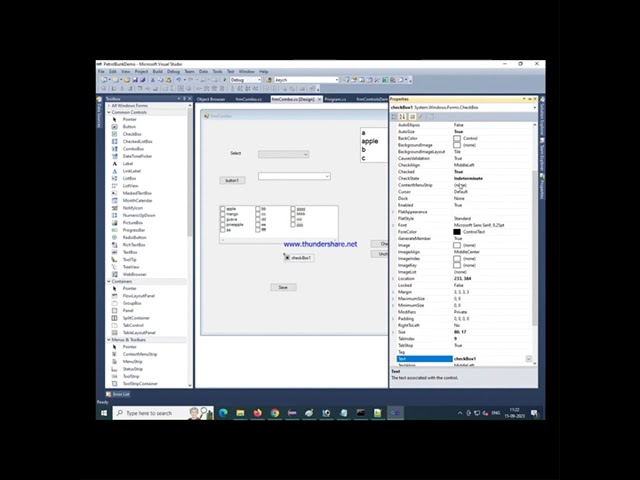Tick the dd item checkbox

coord(258,219)
